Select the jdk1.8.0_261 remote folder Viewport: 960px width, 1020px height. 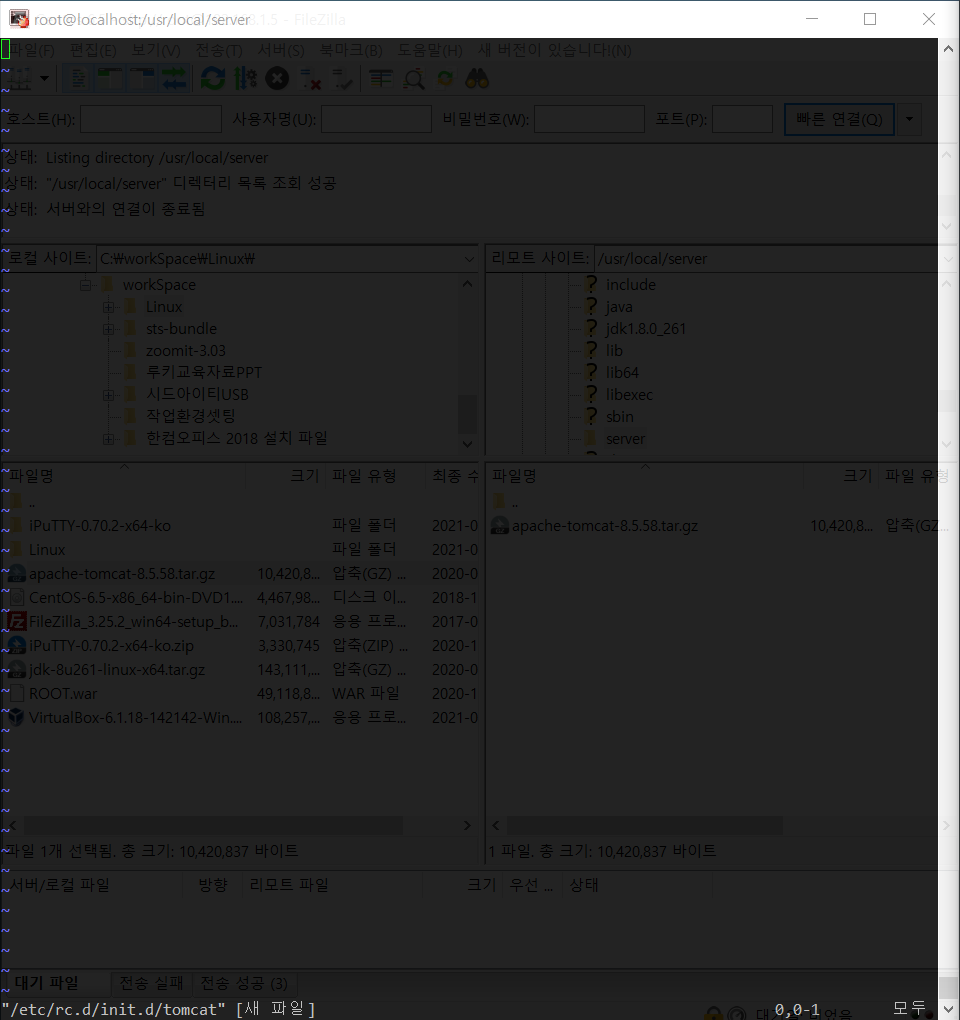(645, 329)
